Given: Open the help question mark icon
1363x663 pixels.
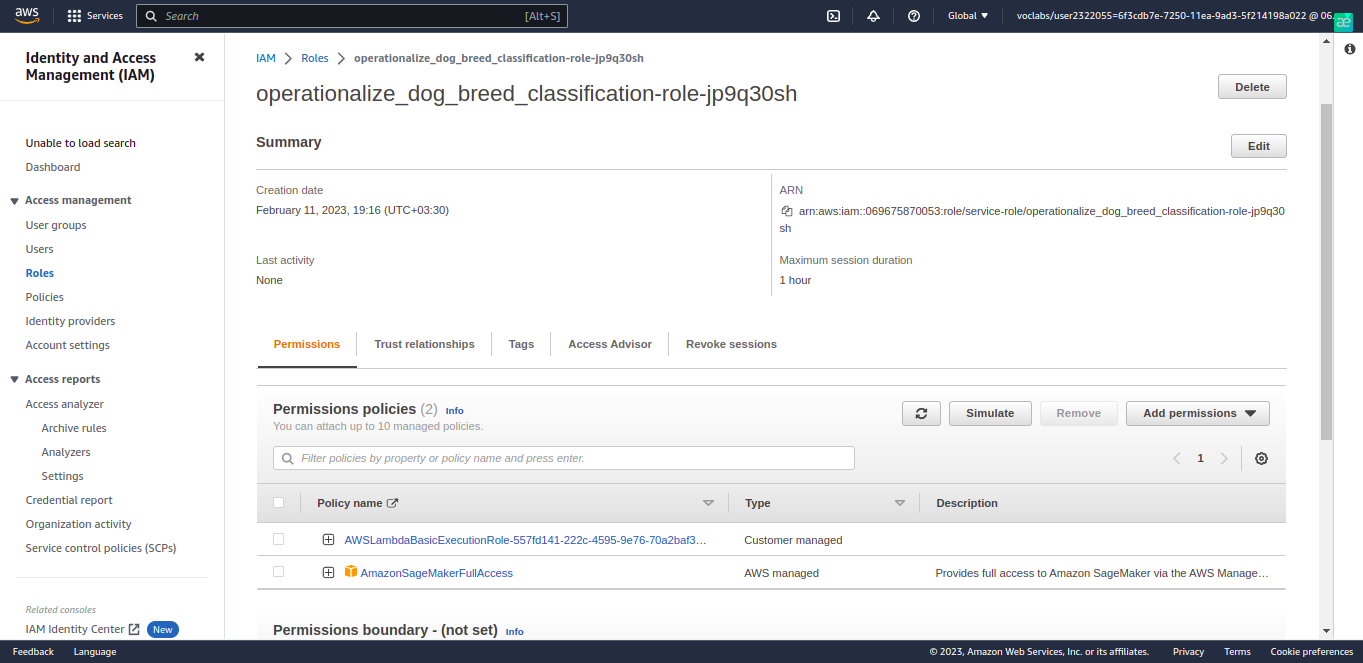Looking at the screenshot, I should coord(914,16).
